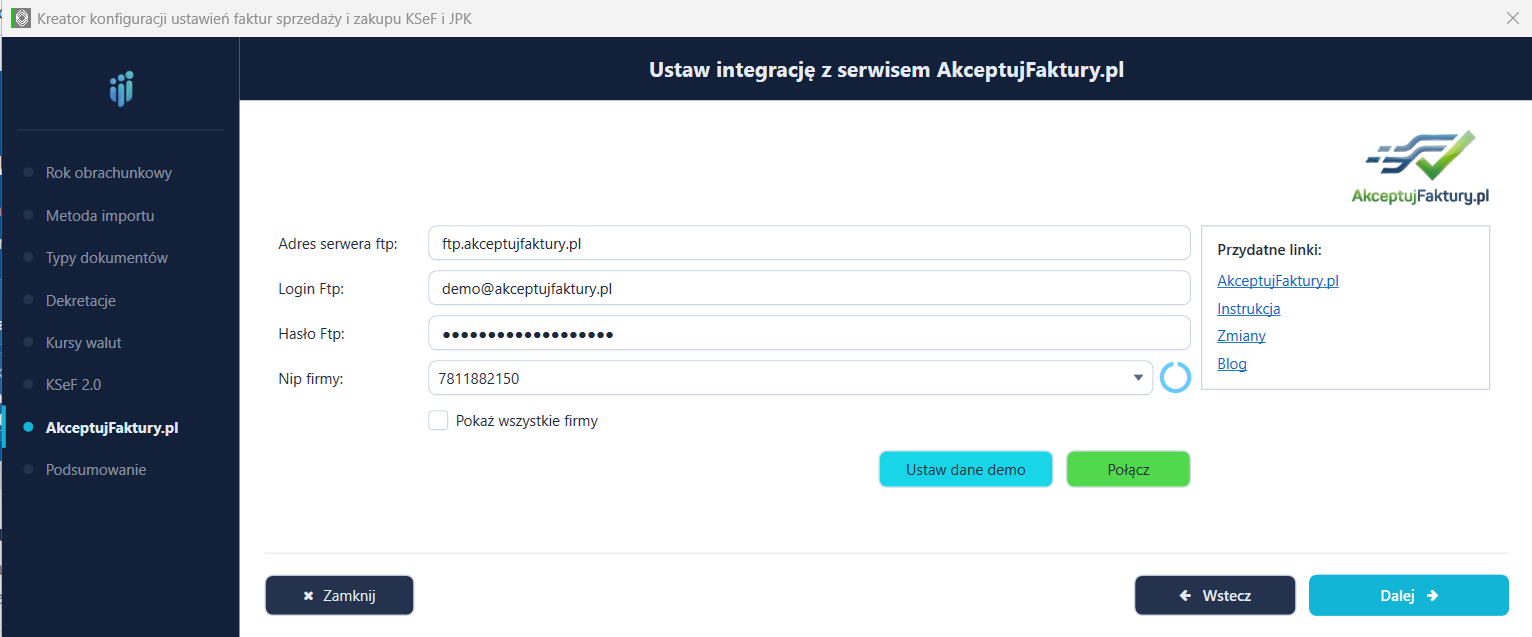1532x637 pixels.
Task: Click the Zamknij button
Action: [x=339, y=595]
